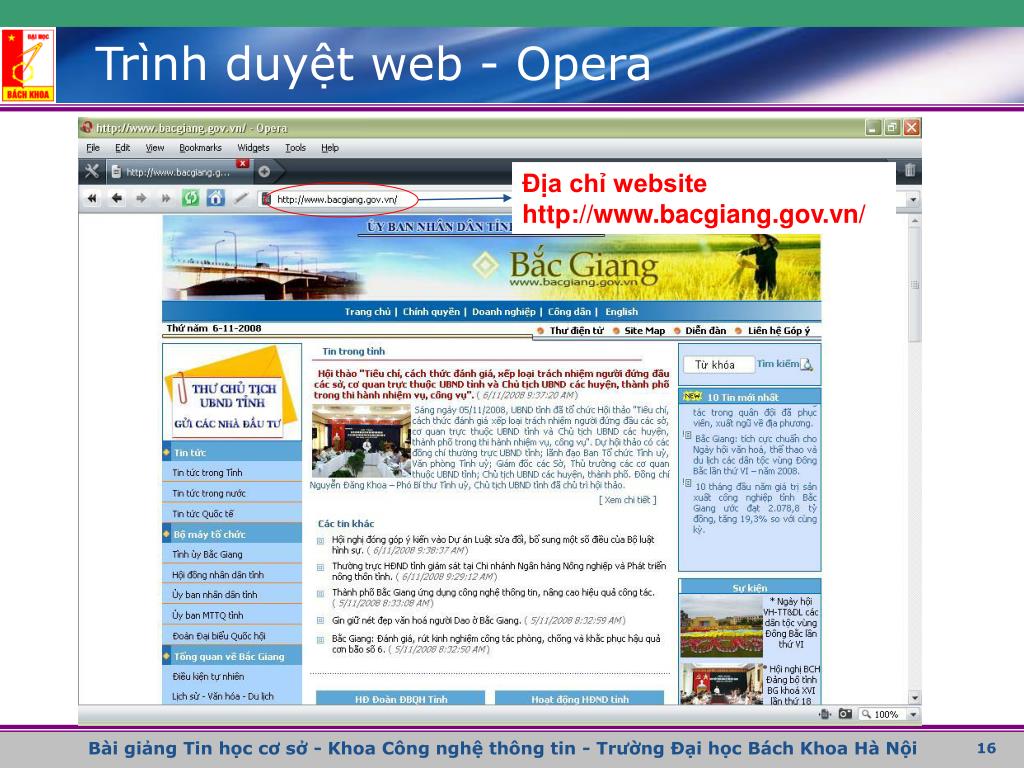This screenshot has height=768, width=1024.
Task: Open news item Gìn giữ nét đẹp văn hoá người Dao
Action: (x=426, y=620)
